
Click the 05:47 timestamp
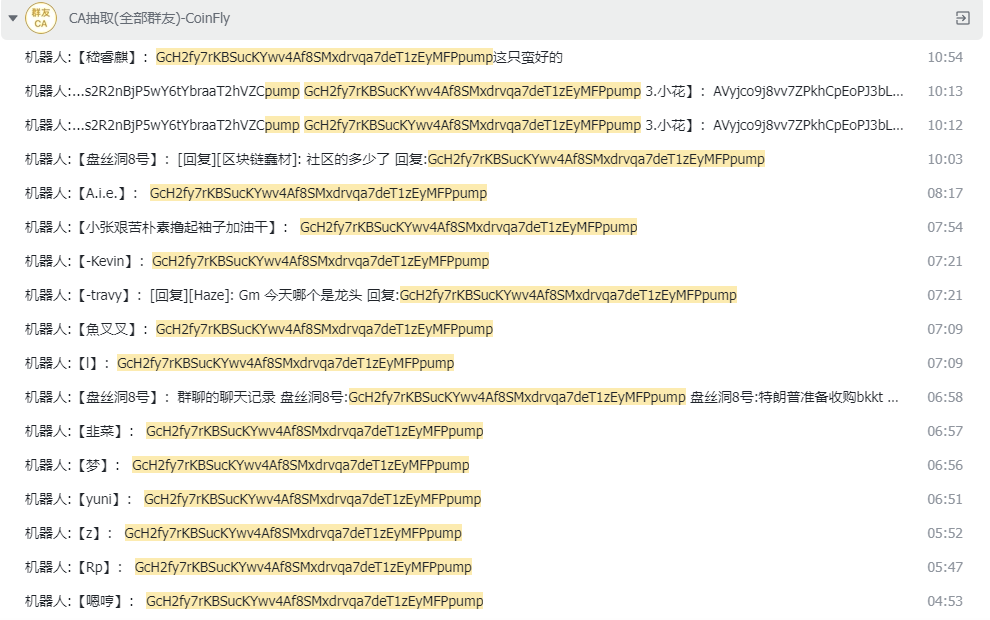click(x=945, y=568)
